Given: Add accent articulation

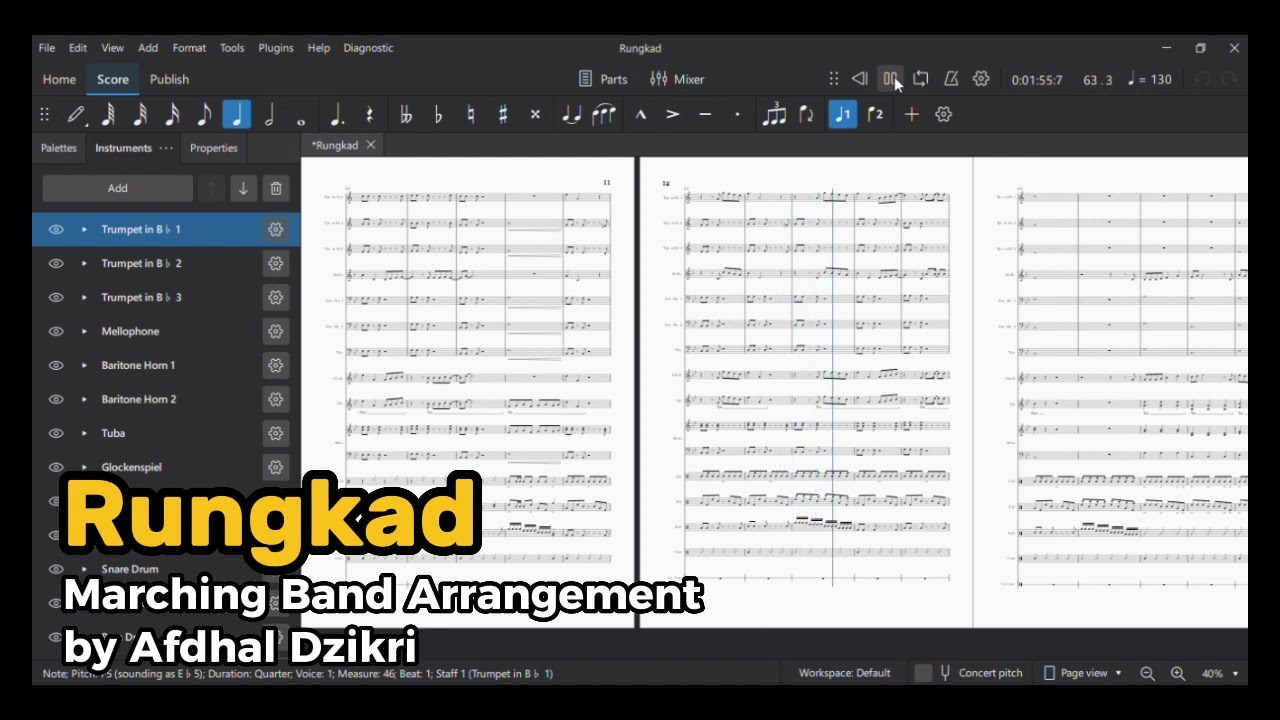Looking at the screenshot, I should (673, 115).
